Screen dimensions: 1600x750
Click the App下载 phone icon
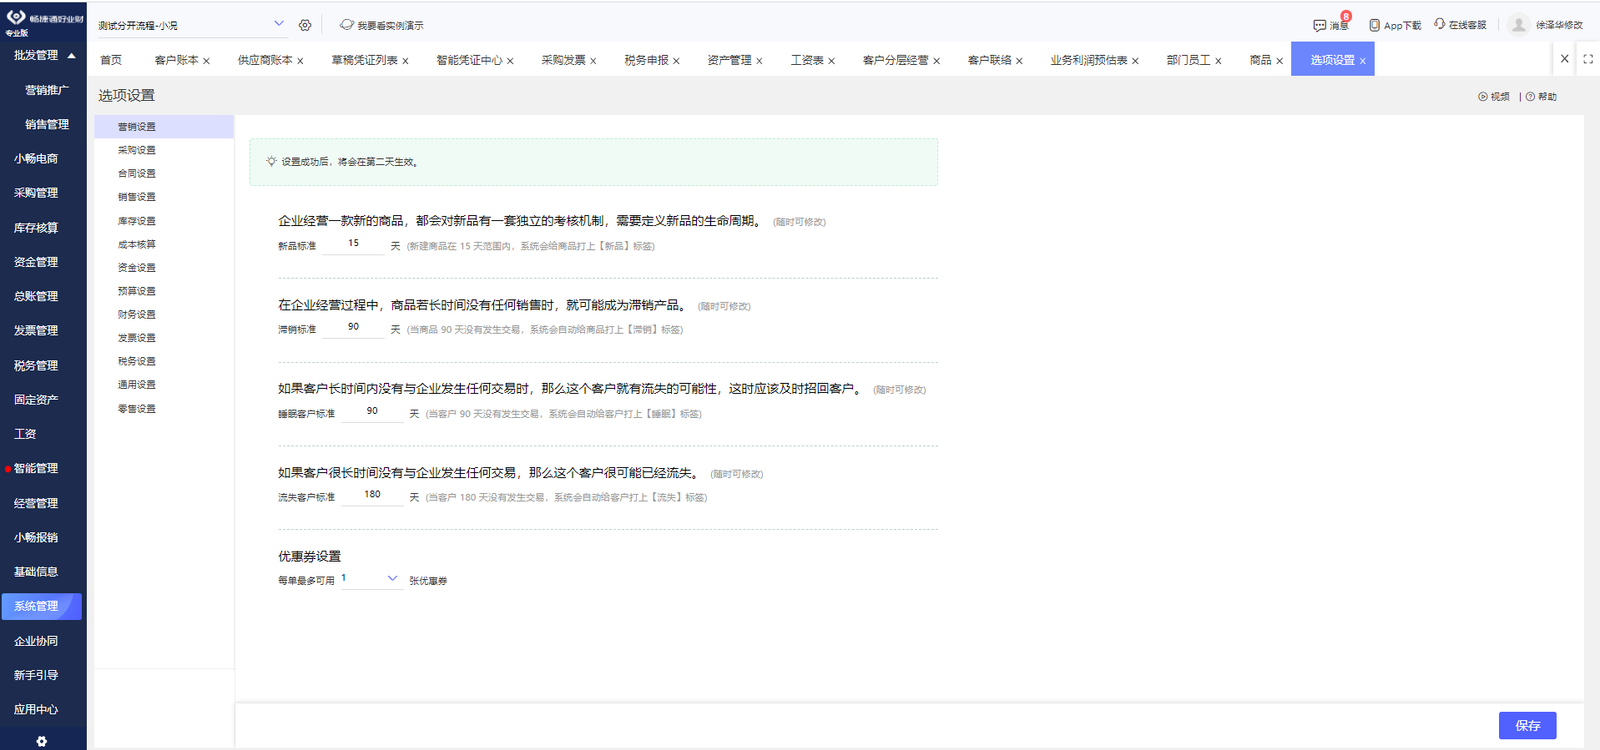click(x=1374, y=25)
